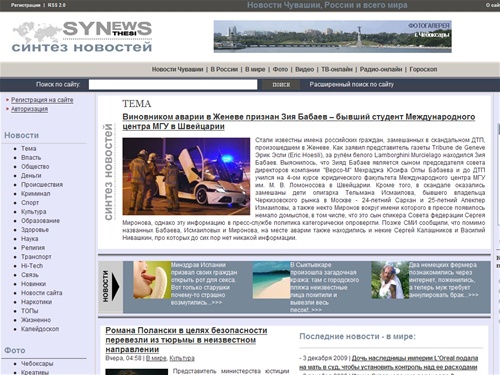Select Общество category in sidebar

point(35,166)
